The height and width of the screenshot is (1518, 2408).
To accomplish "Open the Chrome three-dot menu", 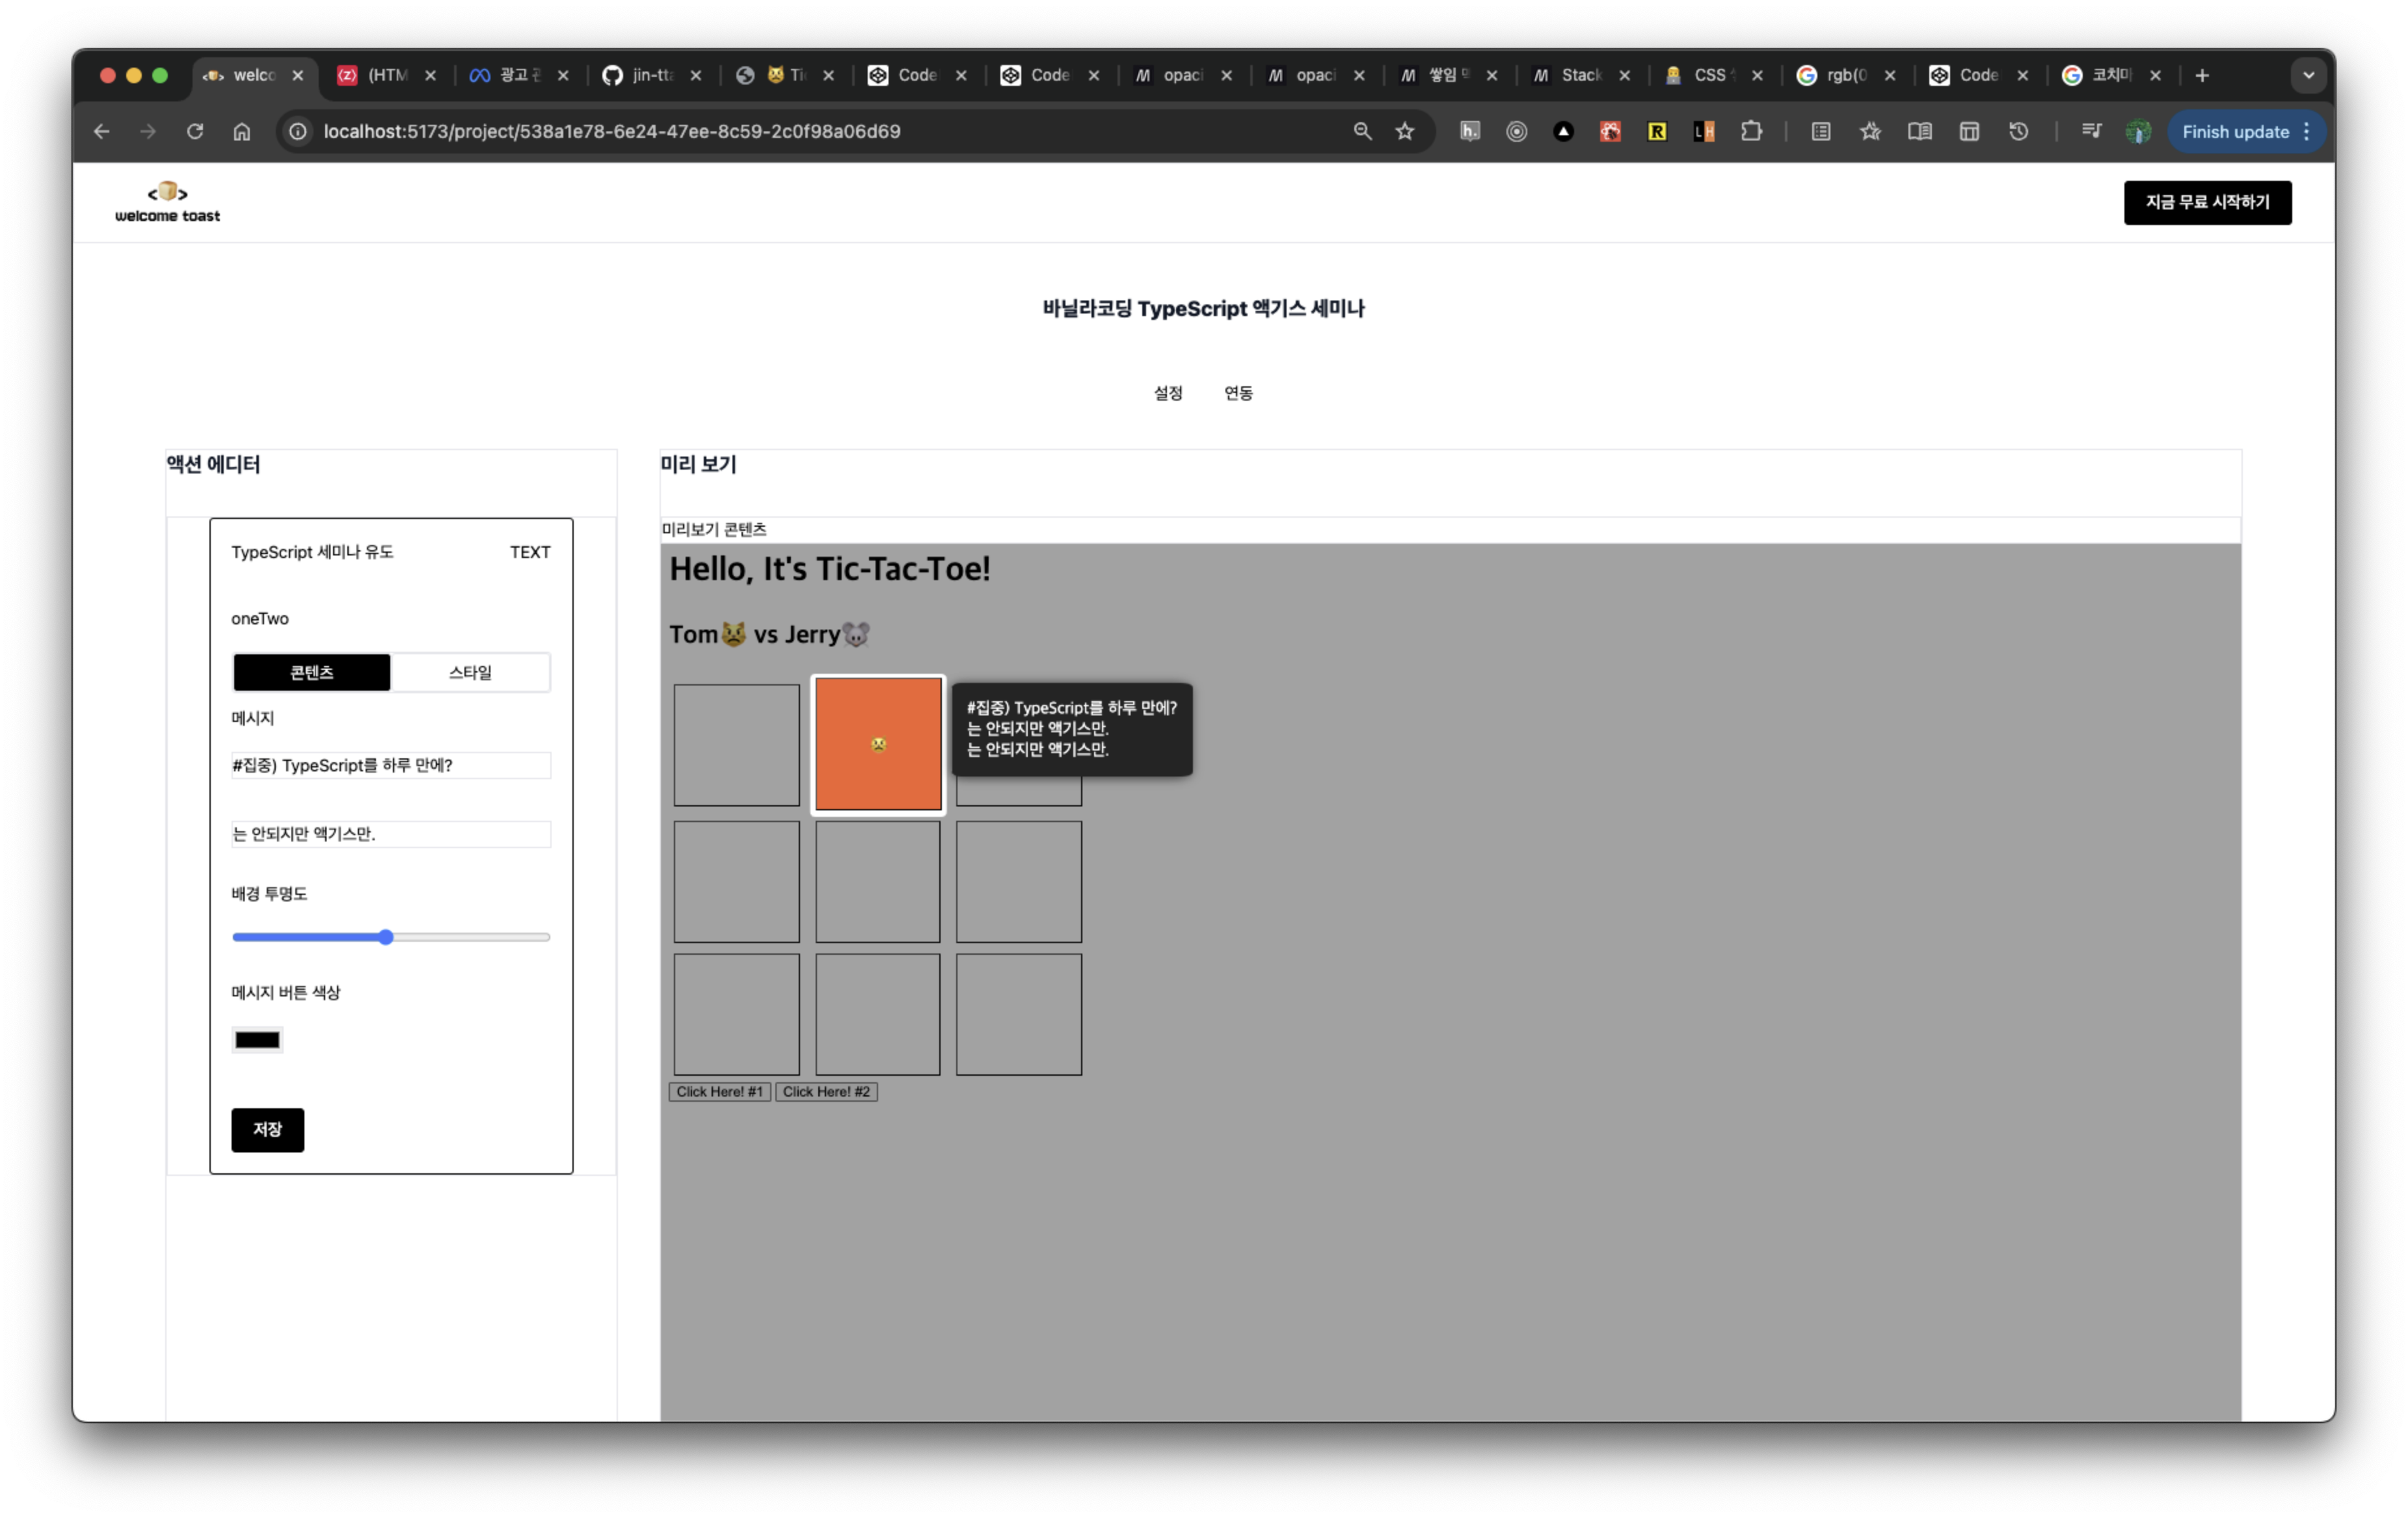I will tap(2307, 131).
